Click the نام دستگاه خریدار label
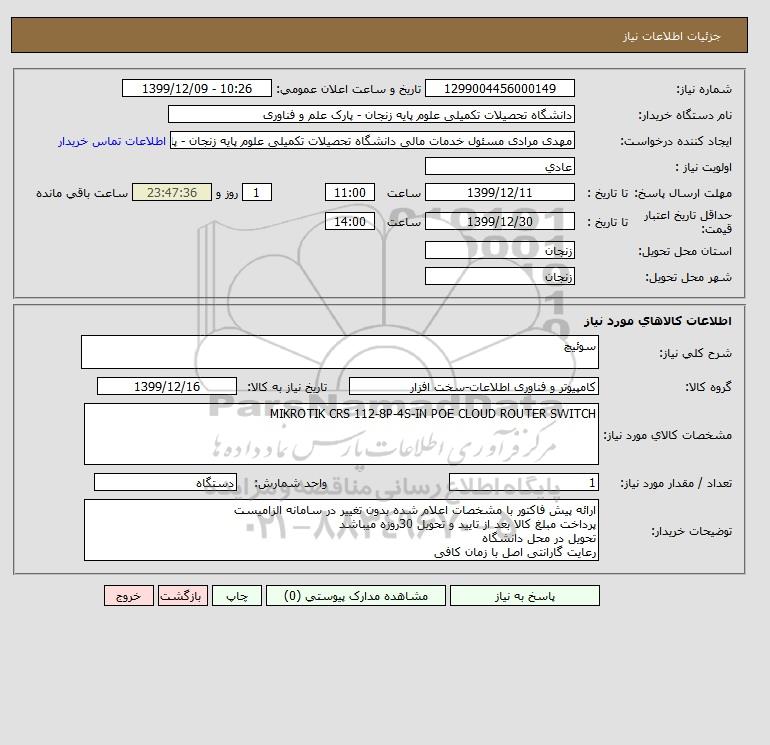 tap(685, 115)
